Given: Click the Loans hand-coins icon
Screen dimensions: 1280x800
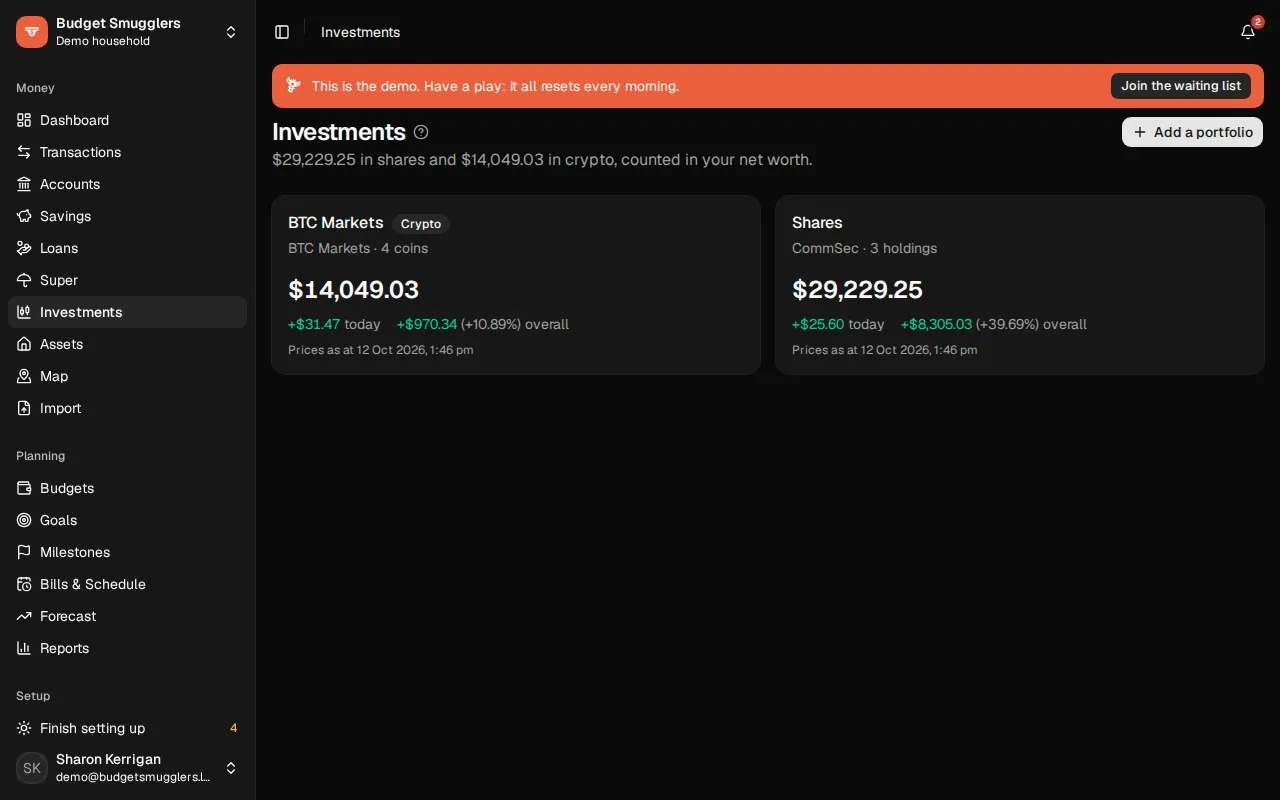Looking at the screenshot, I should 24,248.
